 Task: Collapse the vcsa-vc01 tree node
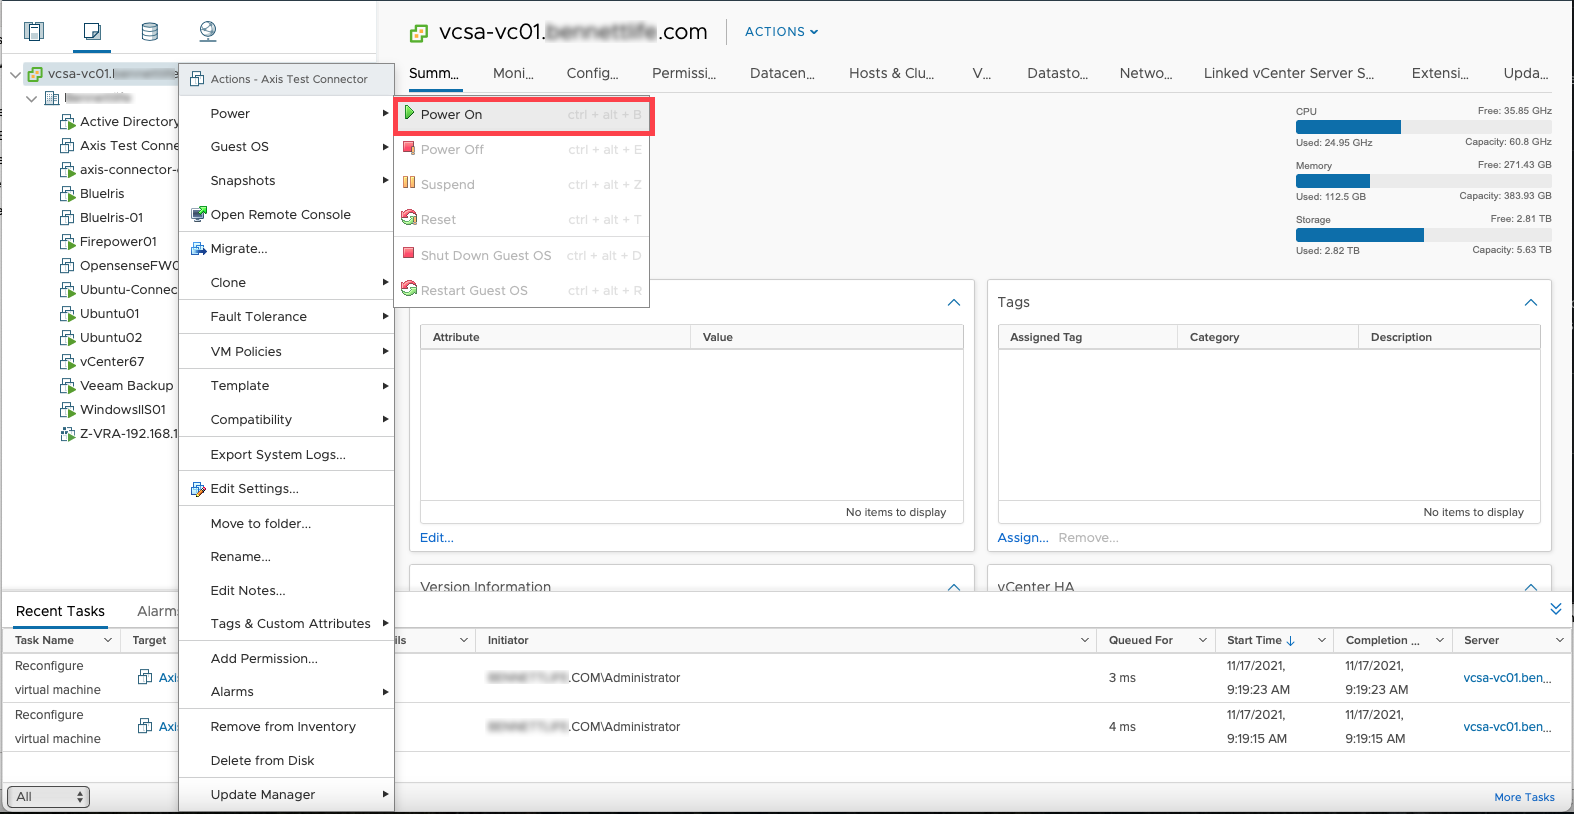[15, 74]
